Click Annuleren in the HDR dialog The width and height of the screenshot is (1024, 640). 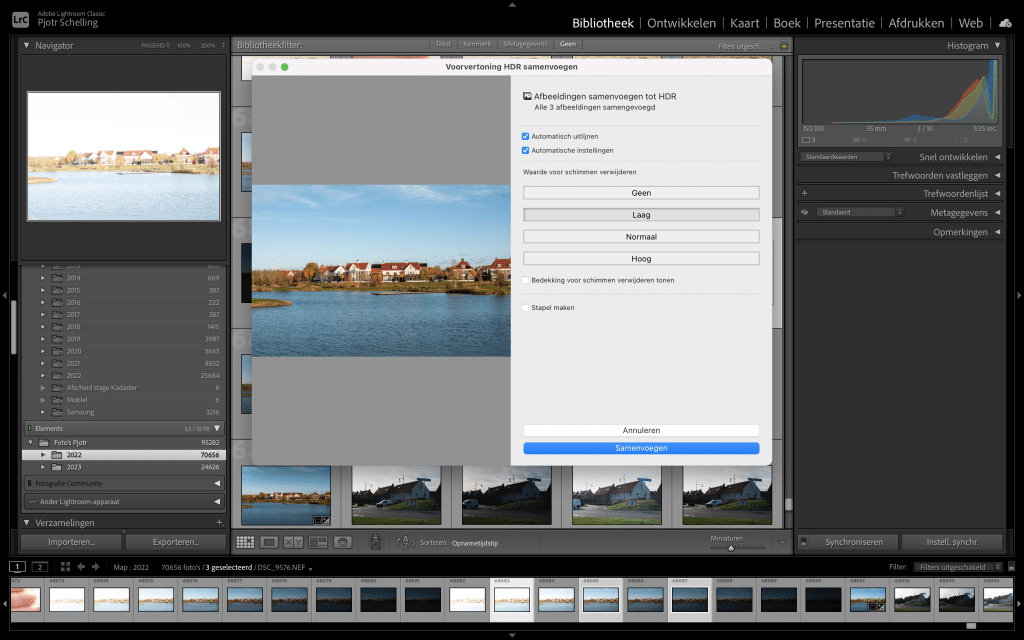641,430
